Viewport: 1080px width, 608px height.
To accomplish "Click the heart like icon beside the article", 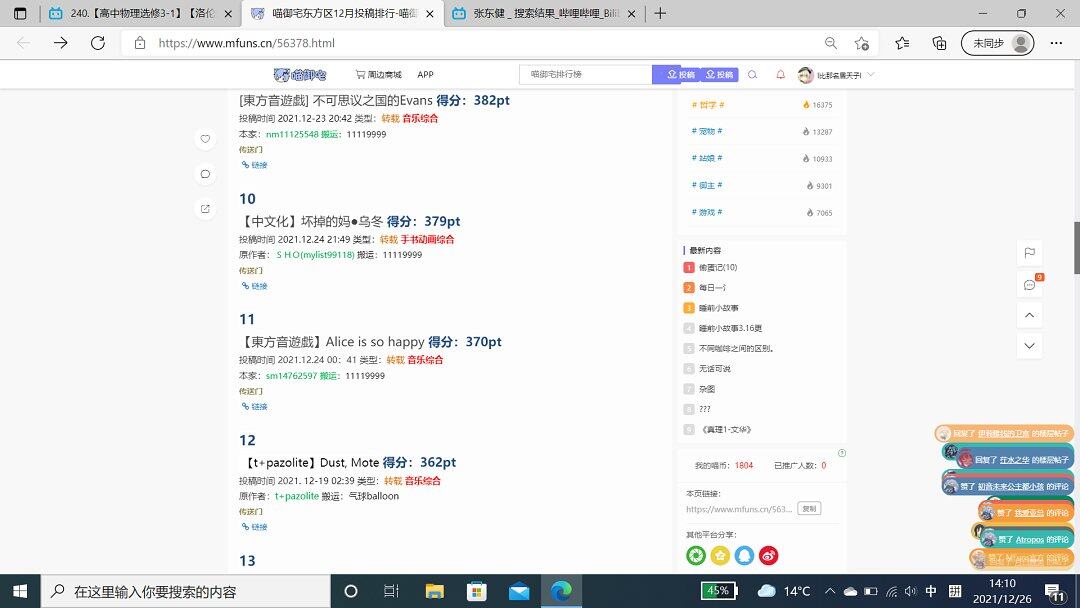I will point(205,139).
